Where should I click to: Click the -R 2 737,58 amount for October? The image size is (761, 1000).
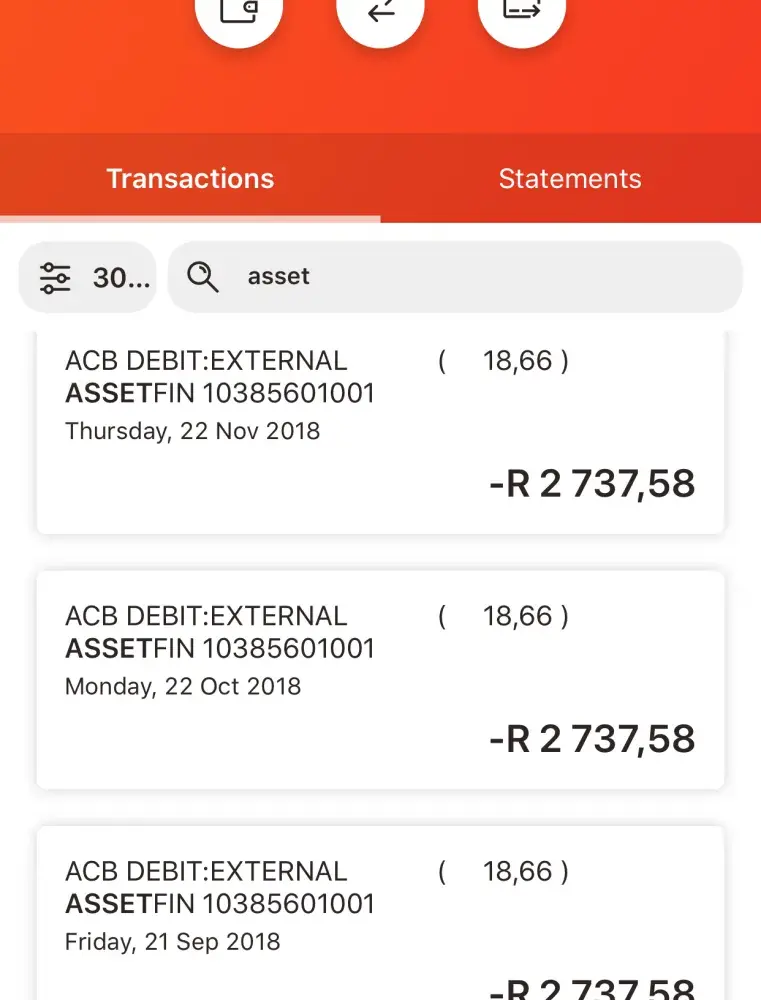592,739
